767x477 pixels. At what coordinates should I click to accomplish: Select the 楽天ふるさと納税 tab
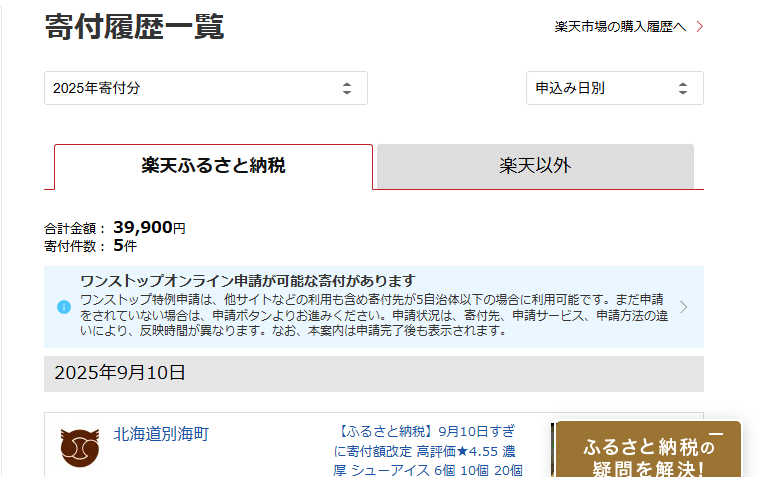coord(213,166)
